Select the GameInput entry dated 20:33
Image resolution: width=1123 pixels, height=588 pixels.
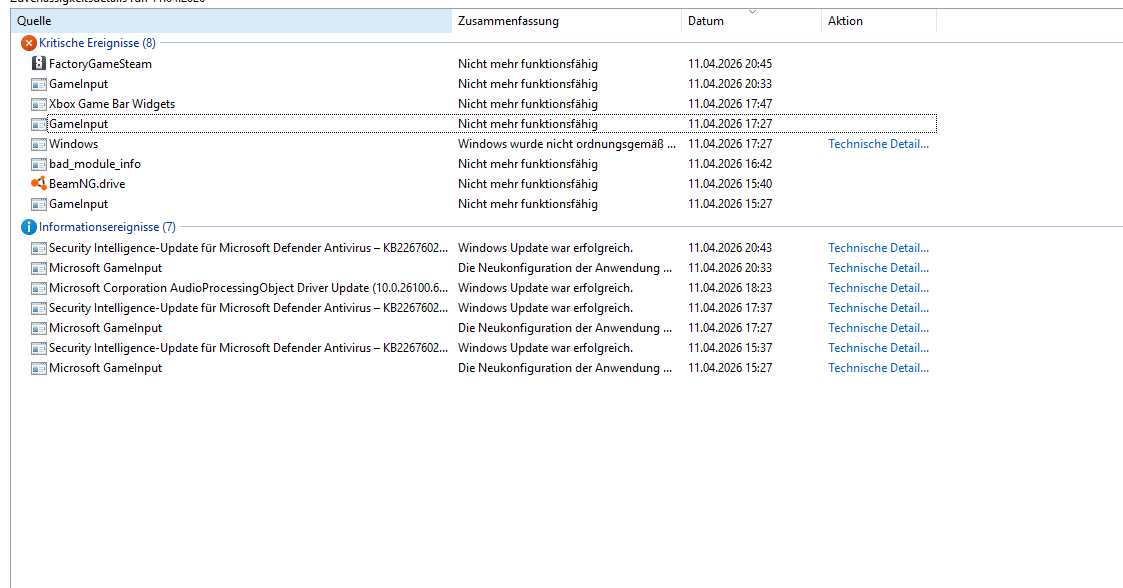79,84
